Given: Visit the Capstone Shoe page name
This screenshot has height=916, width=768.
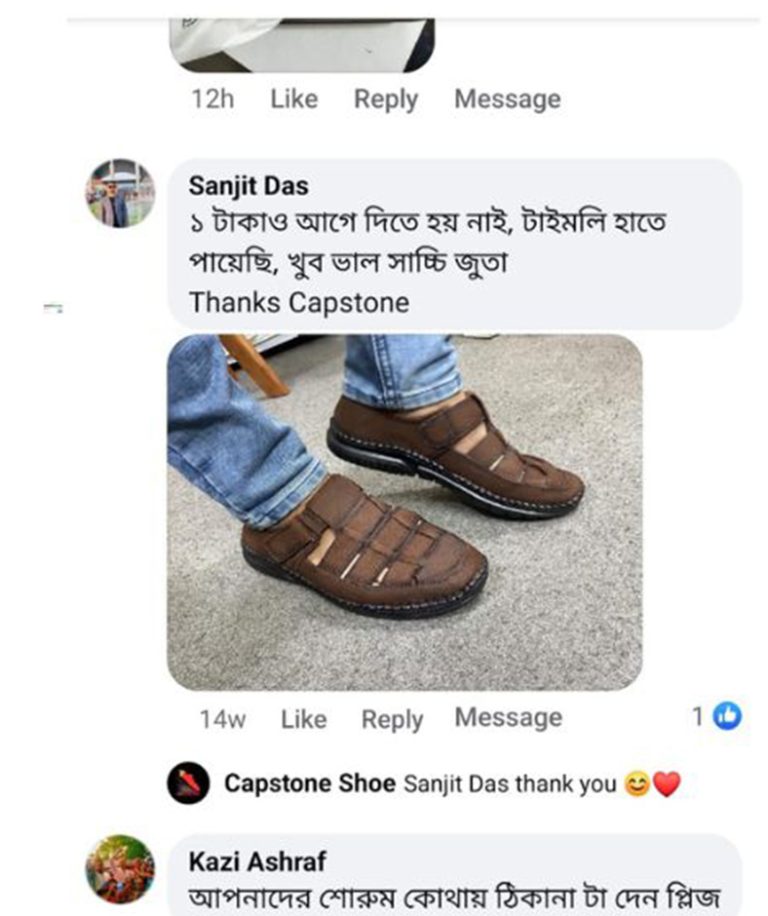Looking at the screenshot, I should click(309, 783).
